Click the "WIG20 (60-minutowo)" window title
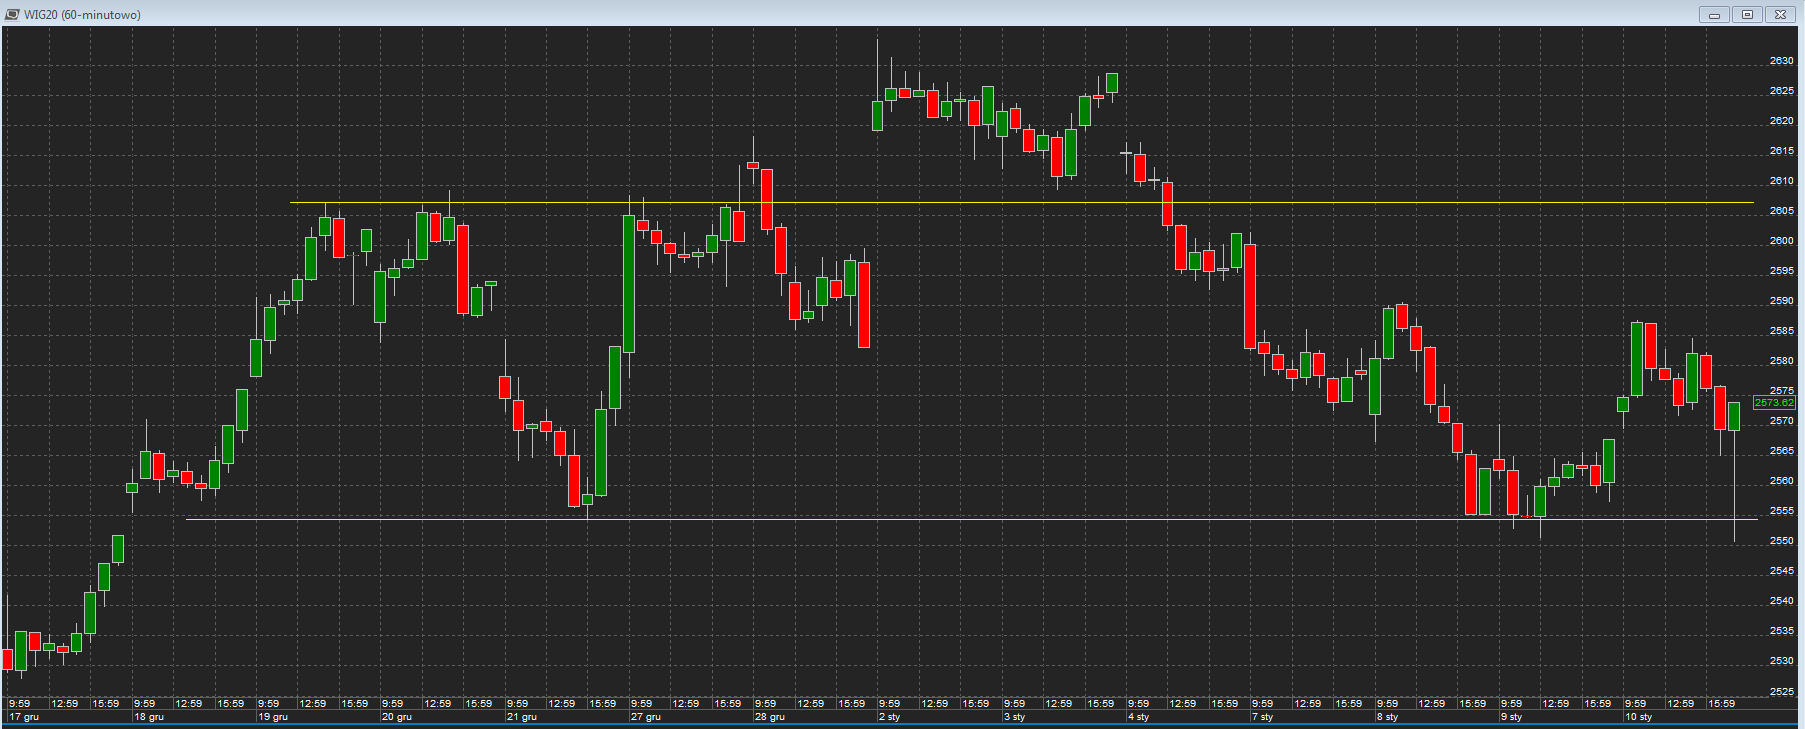This screenshot has width=1805, height=729. click(x=82, y=15)
